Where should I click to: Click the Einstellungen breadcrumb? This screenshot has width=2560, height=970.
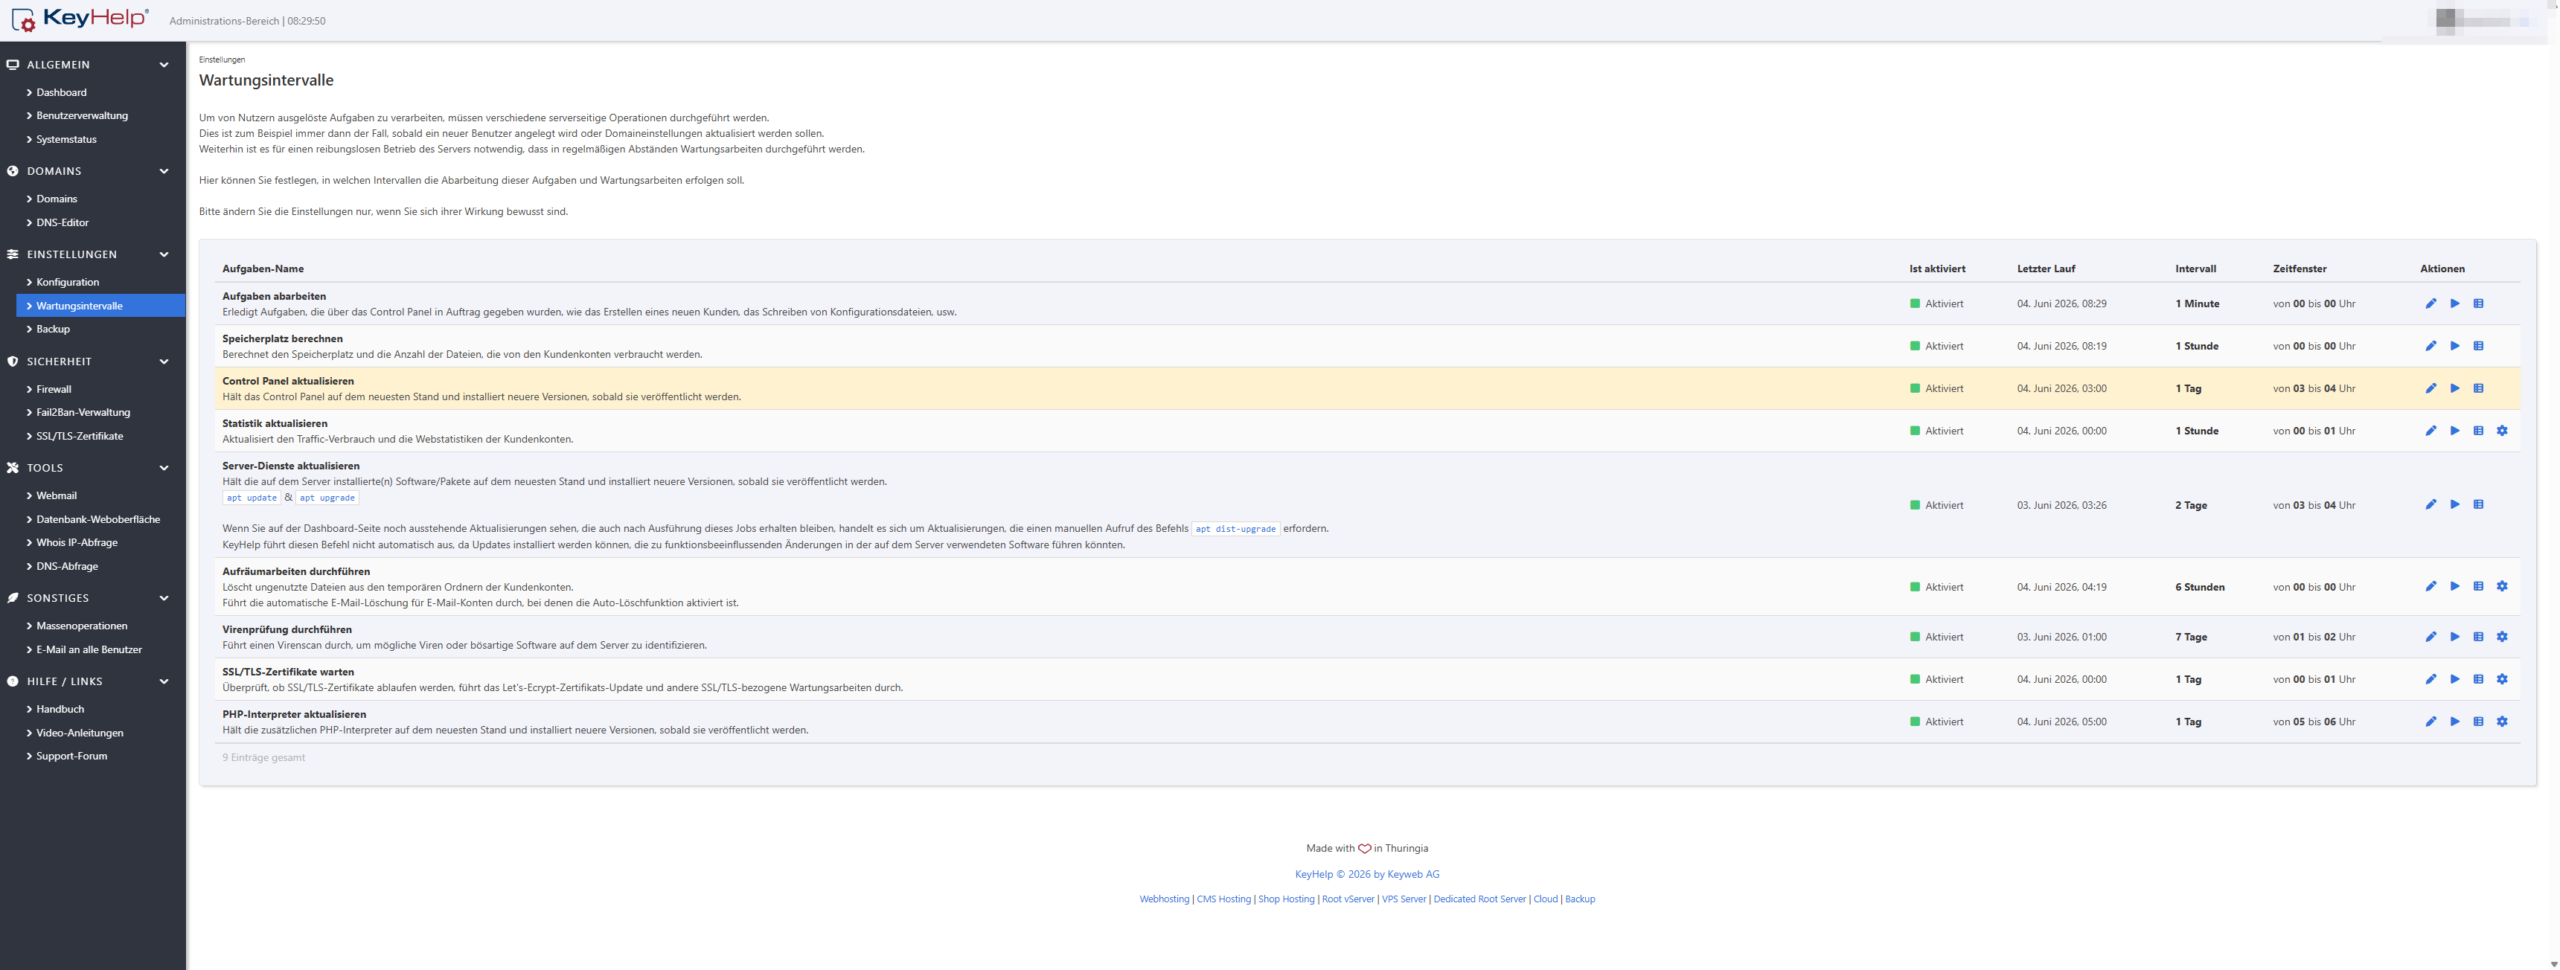click(222, 60)
